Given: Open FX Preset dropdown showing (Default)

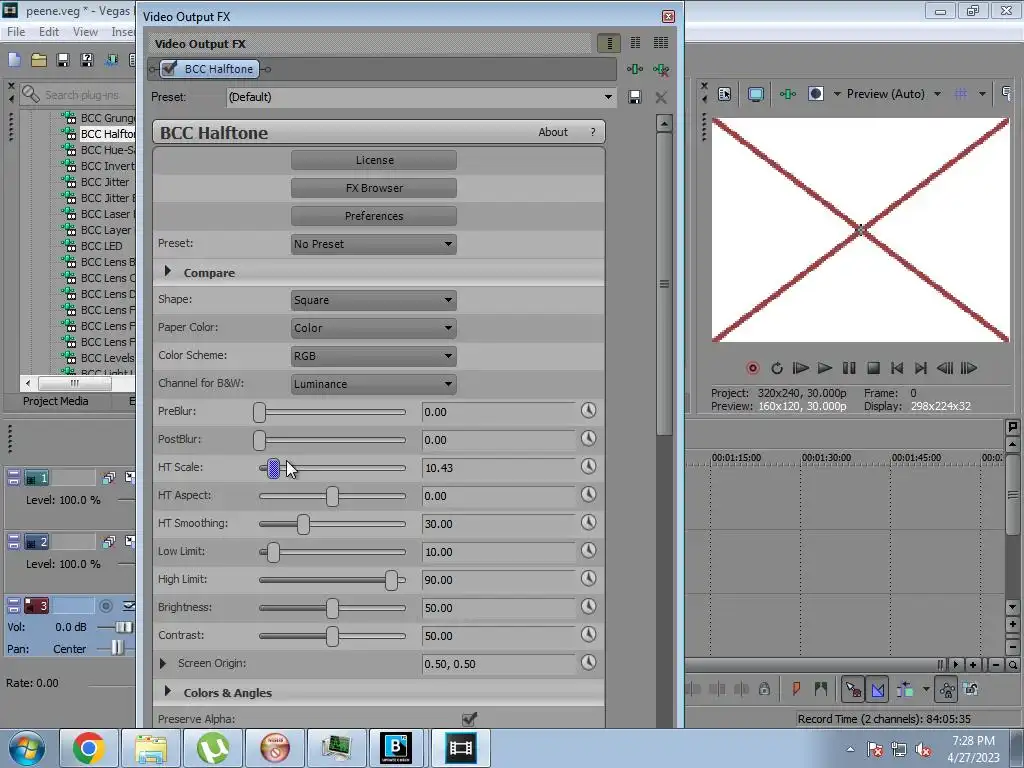Looking at the screenshot, I should (421, 97).
